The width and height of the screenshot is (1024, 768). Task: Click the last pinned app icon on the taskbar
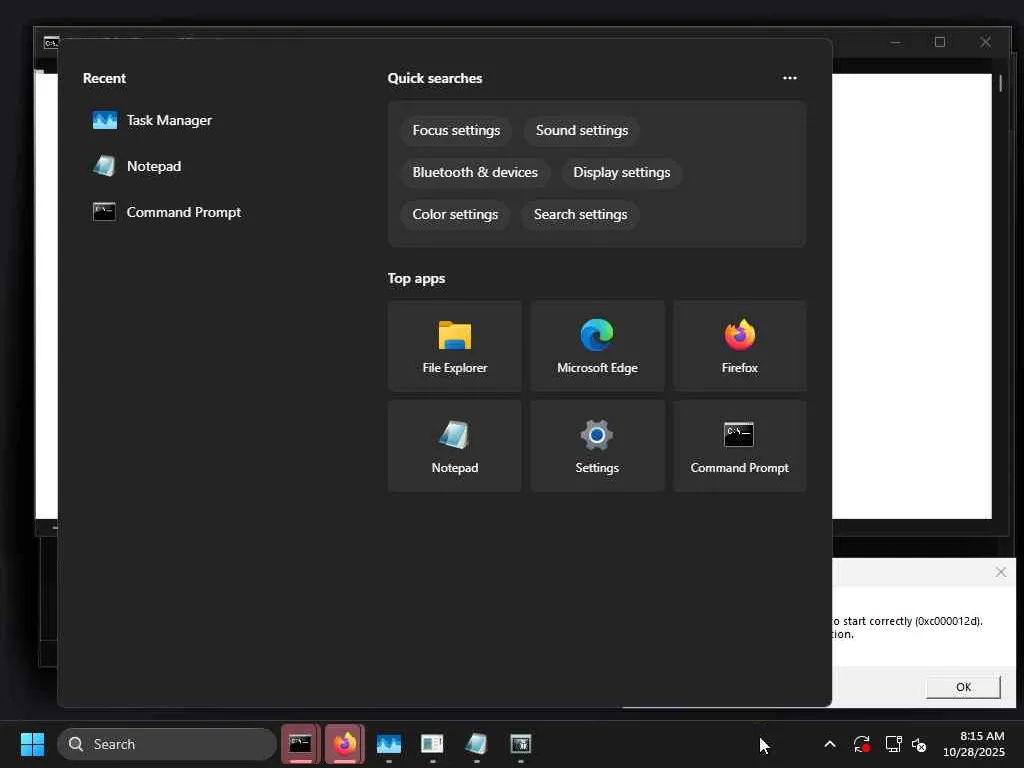tap(520, 744)
